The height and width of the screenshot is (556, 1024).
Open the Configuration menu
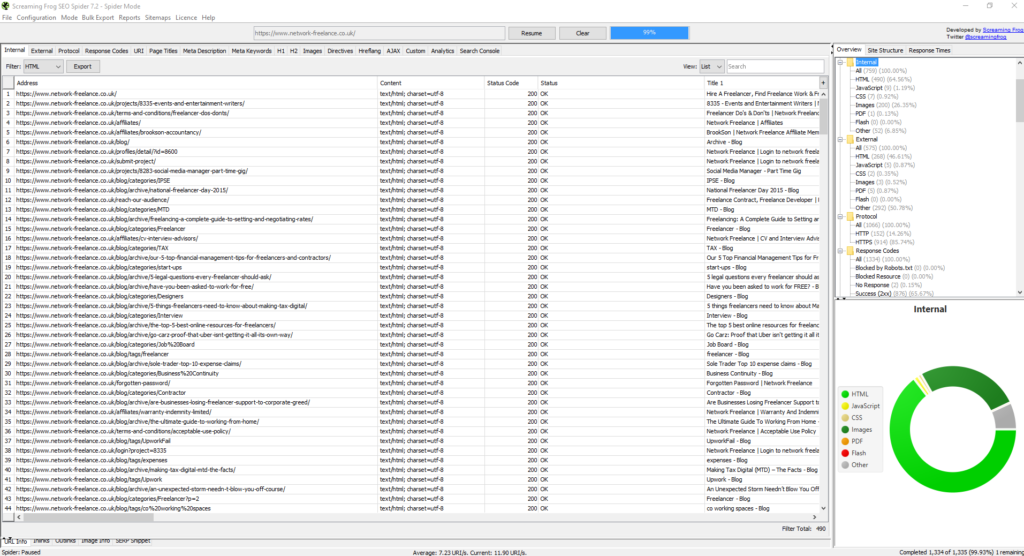[x=36, y=18]
